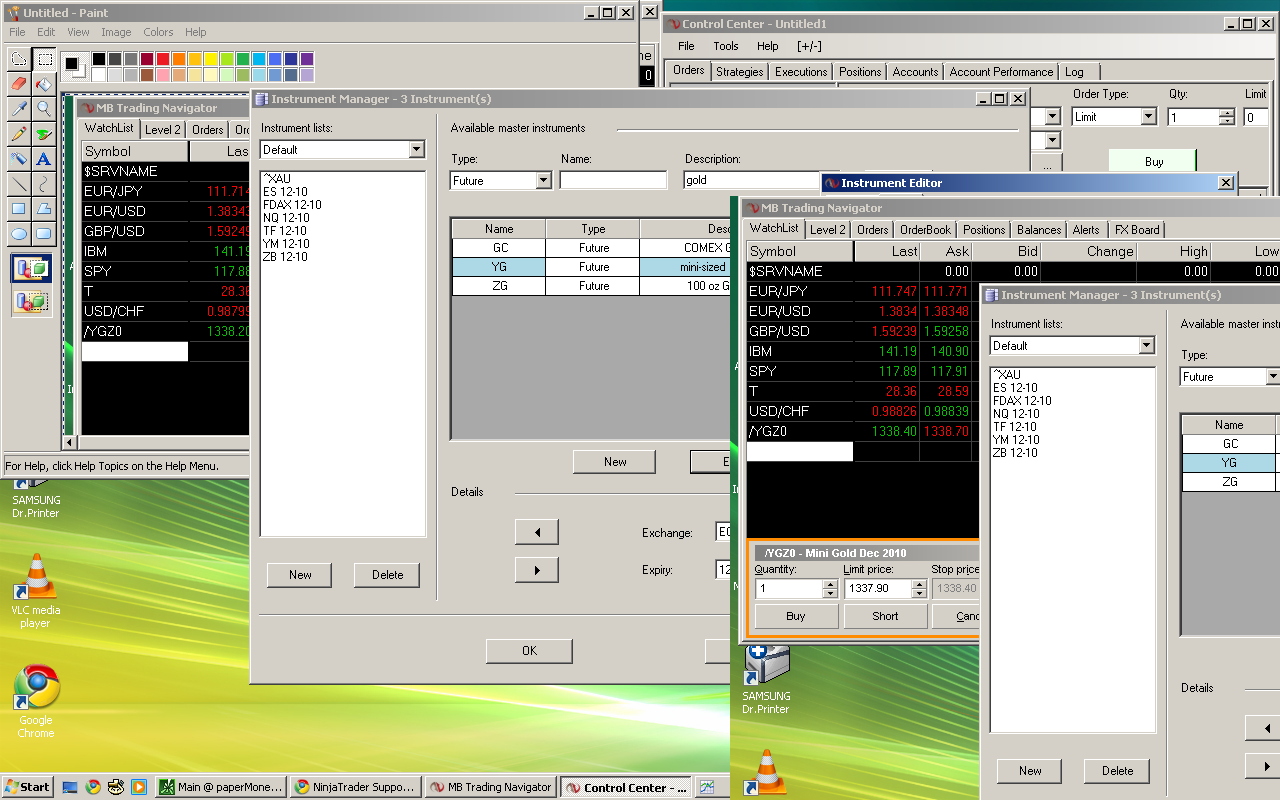Open the Google Chrome desktop shortcut
The image size is (1280, 800).
(36, 688)
